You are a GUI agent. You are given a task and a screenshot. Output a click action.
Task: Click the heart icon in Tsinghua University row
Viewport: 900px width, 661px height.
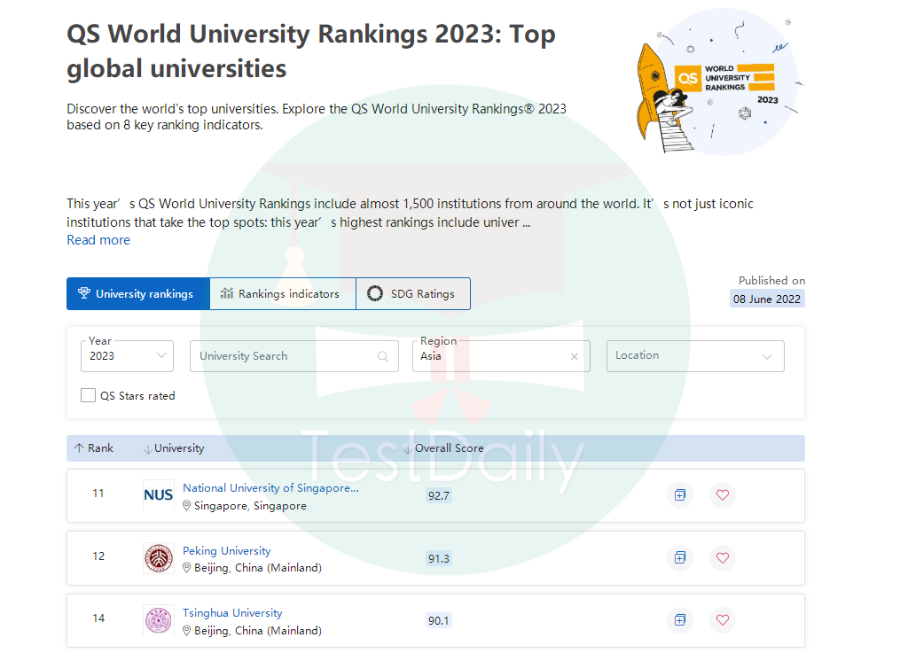coord(722,620)
